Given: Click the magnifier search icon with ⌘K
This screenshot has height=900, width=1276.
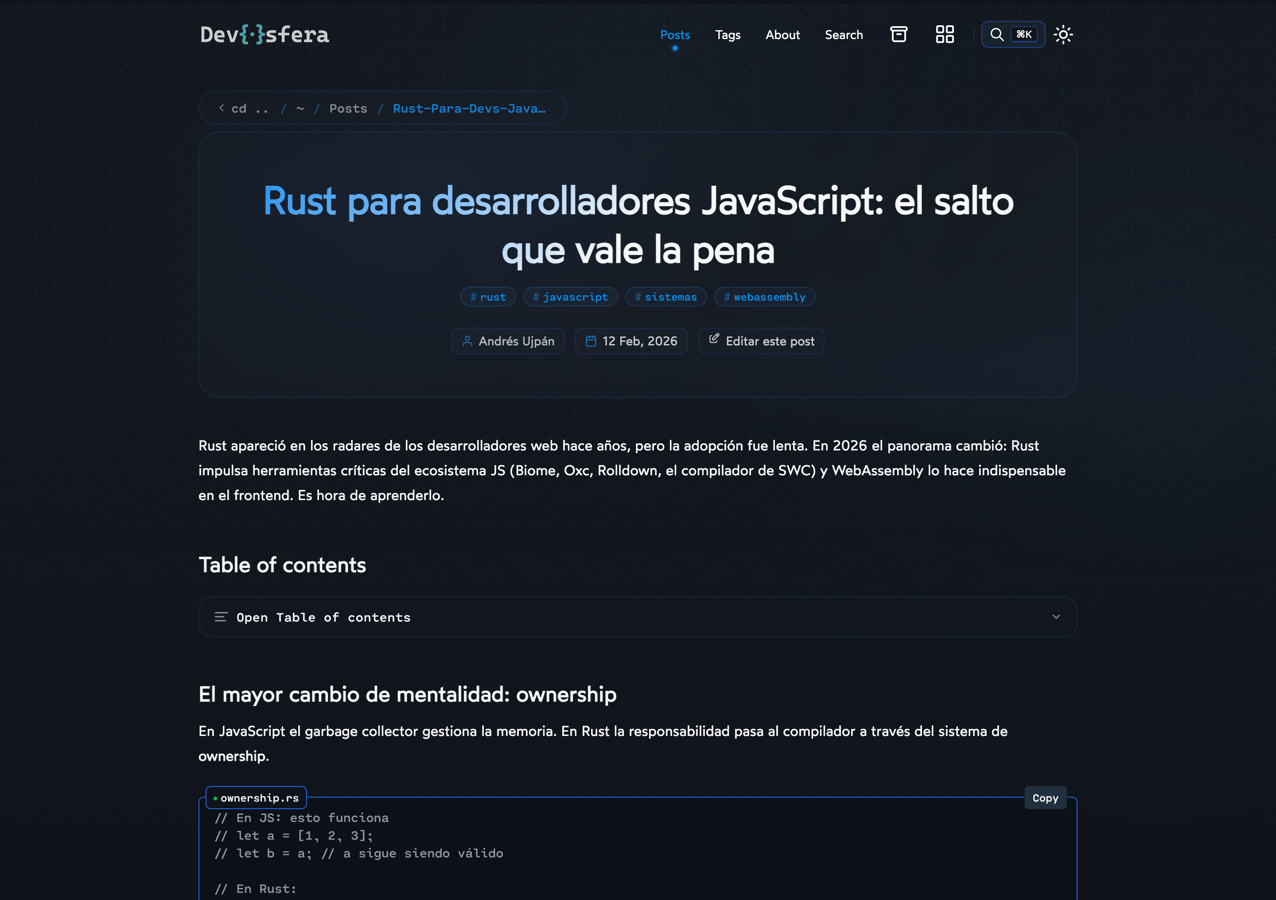Looking at the screenshot, I should point(1013,35).
